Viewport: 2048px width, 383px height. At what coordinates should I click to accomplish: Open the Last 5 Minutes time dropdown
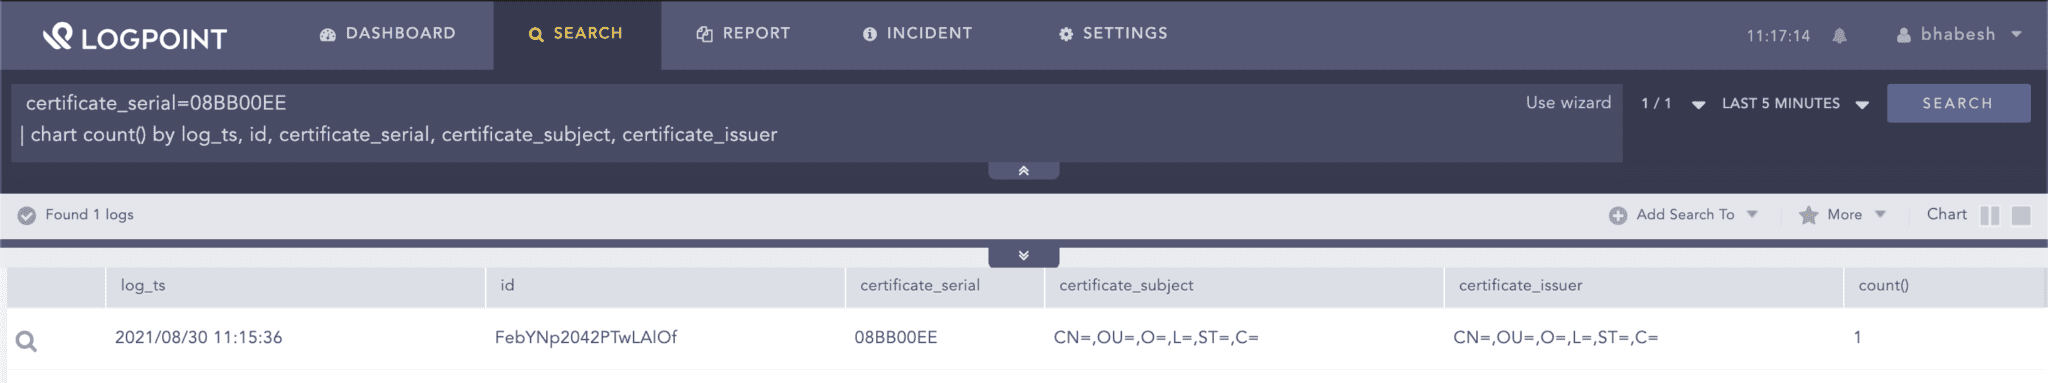tap(1795, 103)
